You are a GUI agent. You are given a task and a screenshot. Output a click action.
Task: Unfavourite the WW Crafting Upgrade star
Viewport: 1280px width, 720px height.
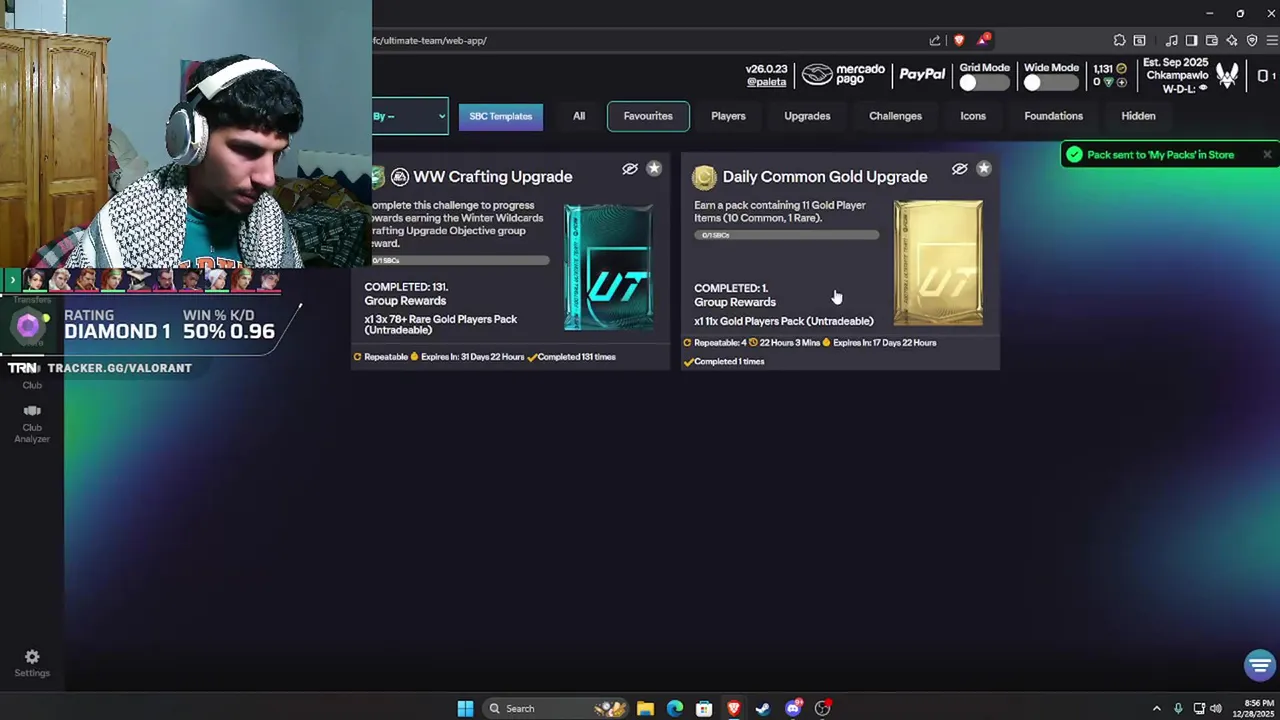[x=654, y=169]
